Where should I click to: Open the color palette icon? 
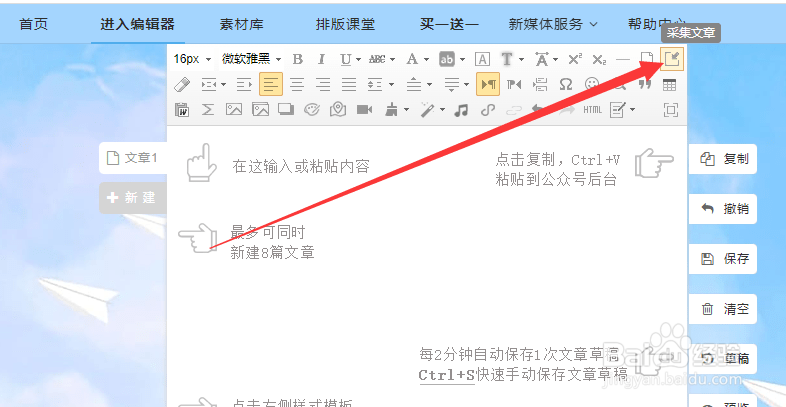tap(312, 109)
